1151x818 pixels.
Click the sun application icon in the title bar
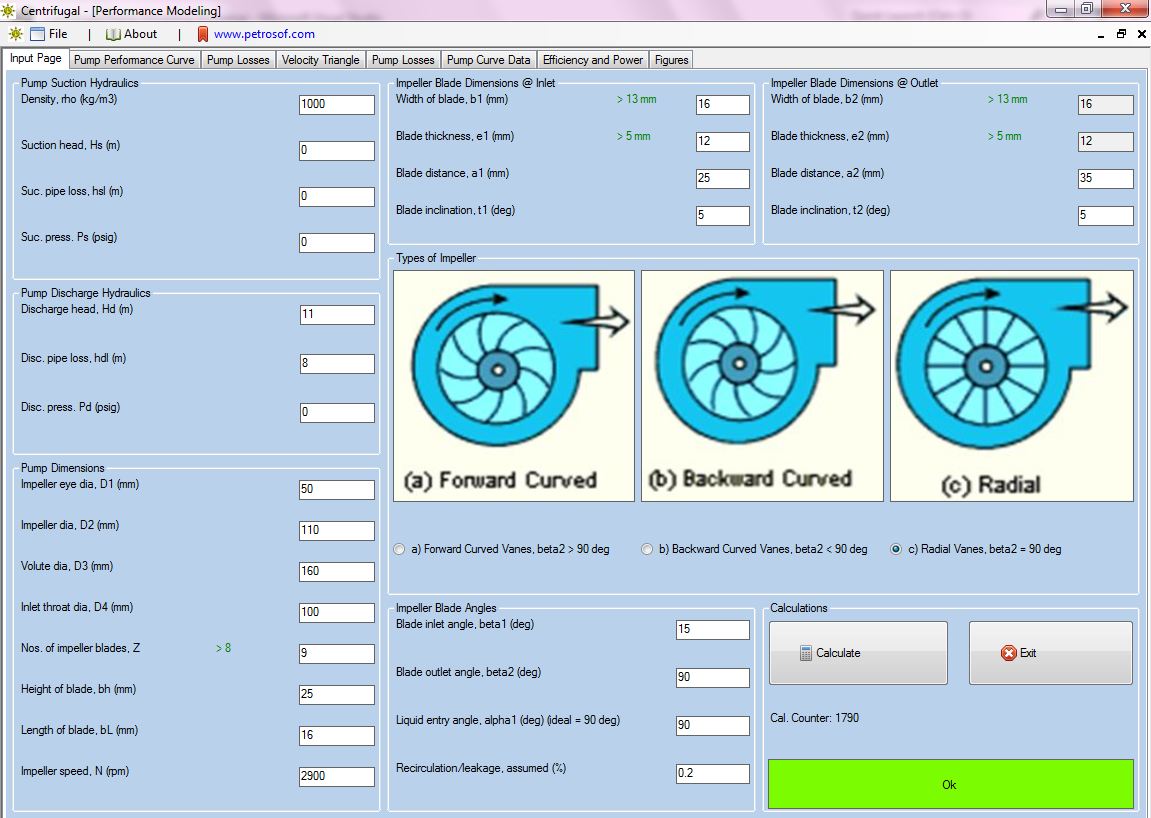pos(9,9)
